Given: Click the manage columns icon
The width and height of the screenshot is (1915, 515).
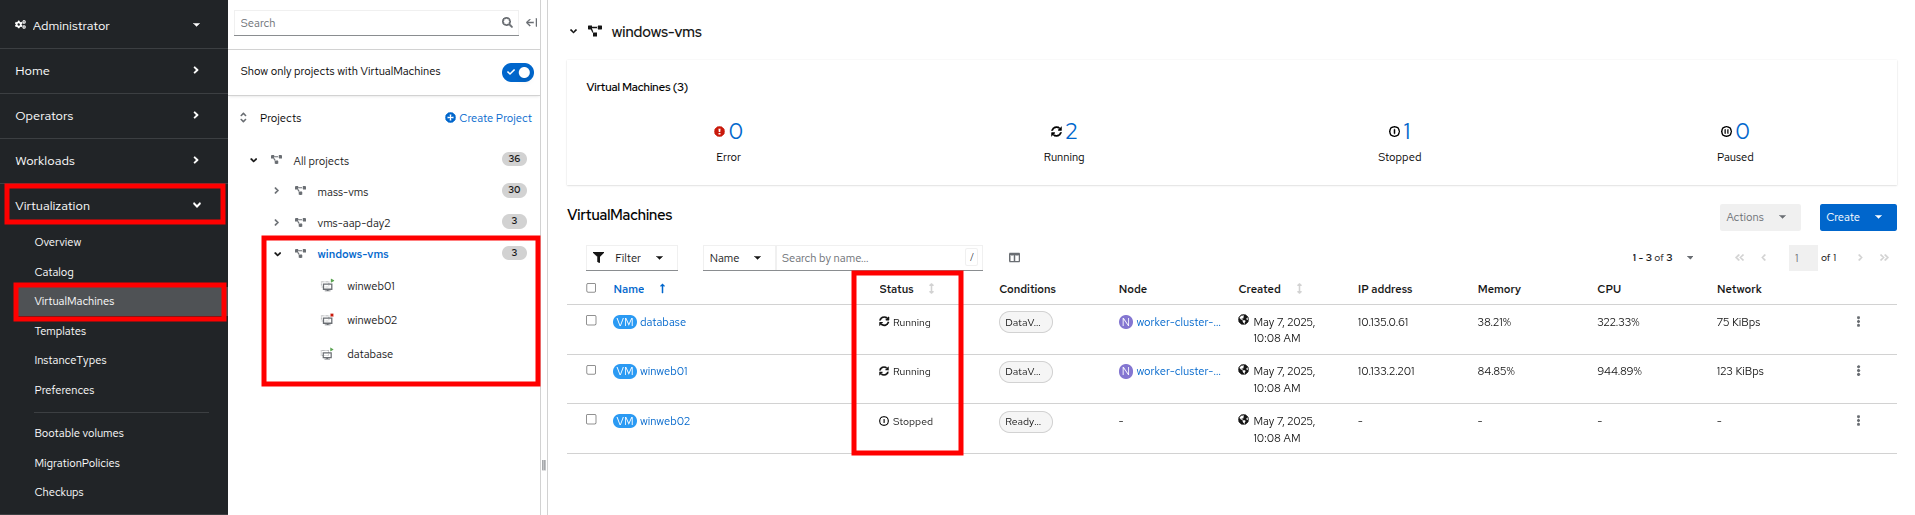Looking at the screenshot, I should pyautogui.click(x=1014, y=258).
